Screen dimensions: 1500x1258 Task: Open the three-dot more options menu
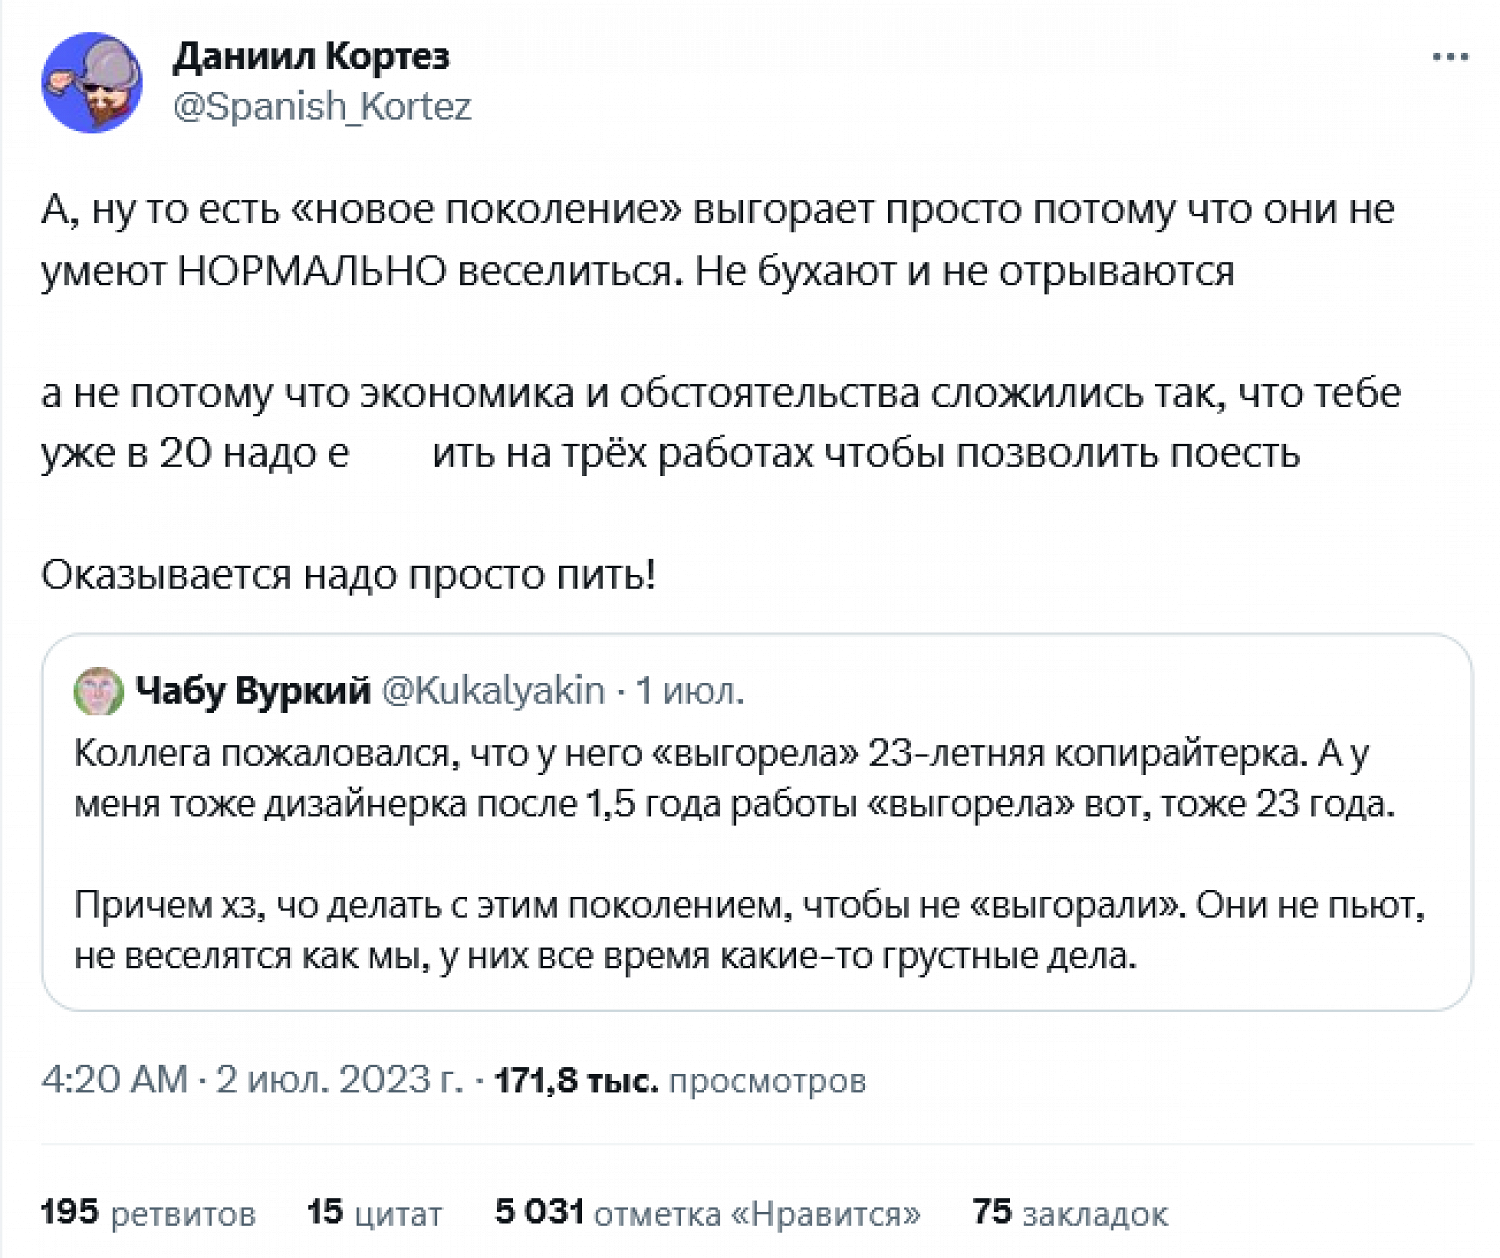tap(1450, 57)
